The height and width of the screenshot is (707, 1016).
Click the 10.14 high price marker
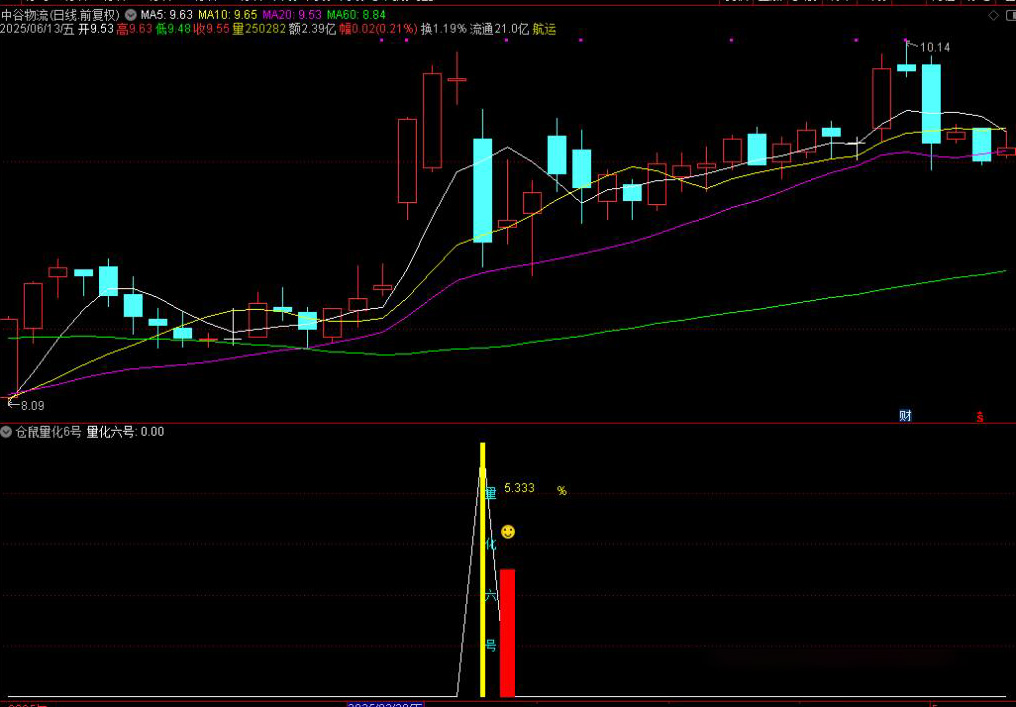pyautogui.click(x=934, y=47)
